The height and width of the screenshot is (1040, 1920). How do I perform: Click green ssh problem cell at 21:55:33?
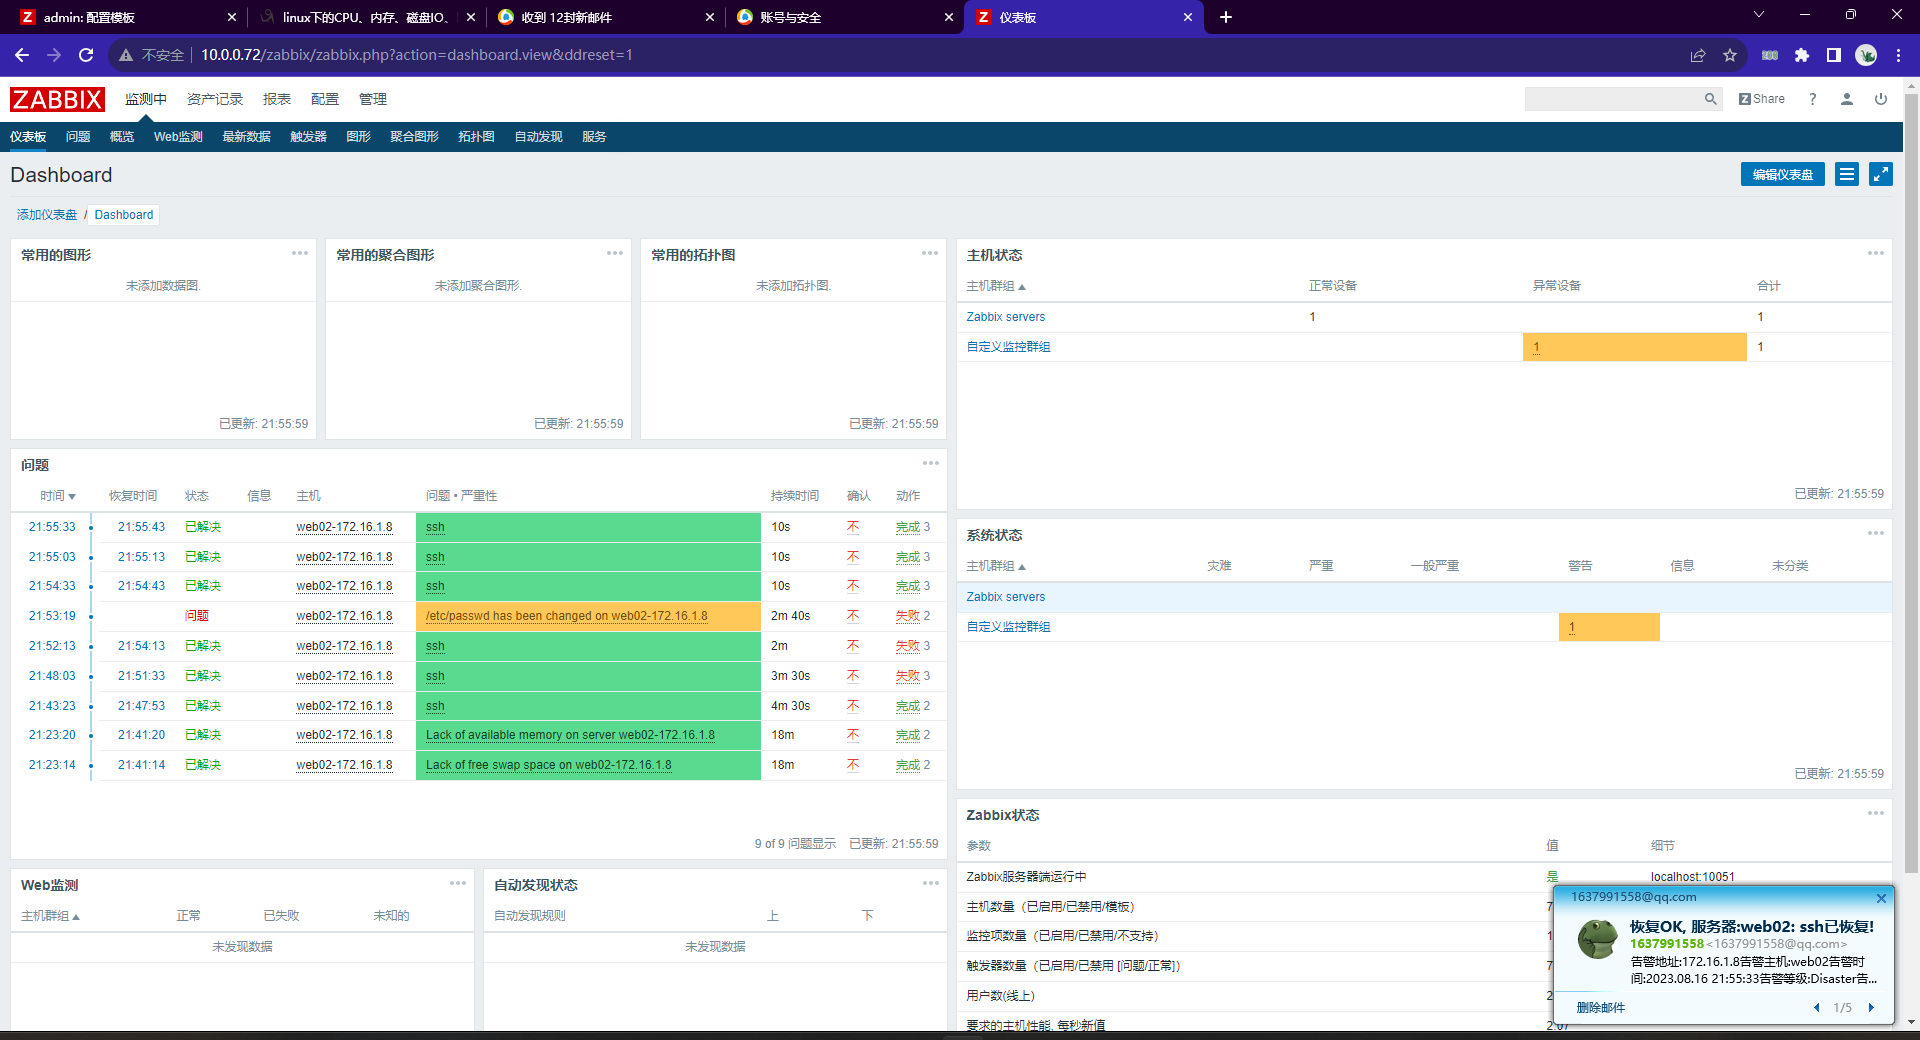pos(588,527)
